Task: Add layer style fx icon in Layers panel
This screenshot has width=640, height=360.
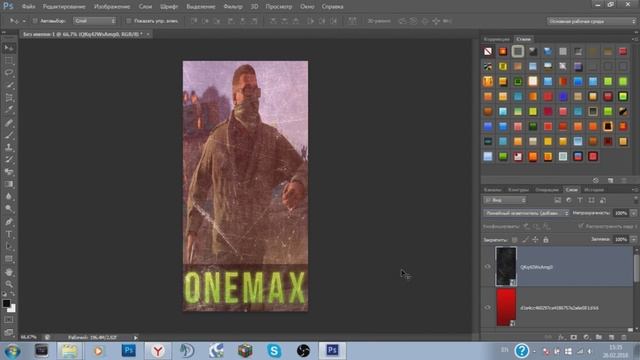Action: (x=561, y=338)
